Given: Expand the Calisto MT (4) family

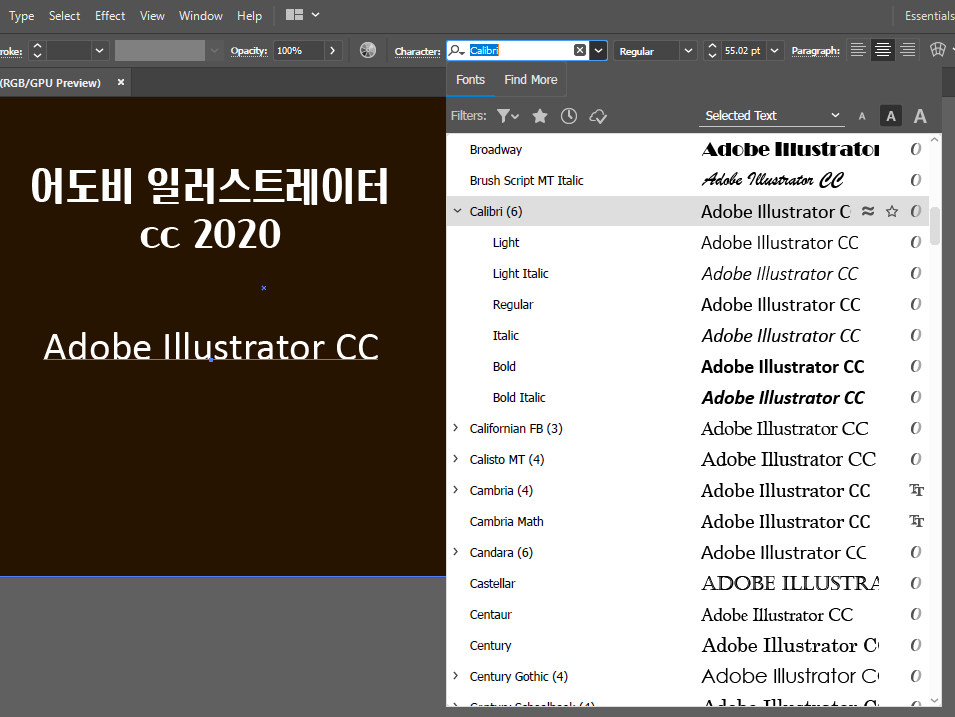Looking at the screenshot, I should click(x=456, y=459).
